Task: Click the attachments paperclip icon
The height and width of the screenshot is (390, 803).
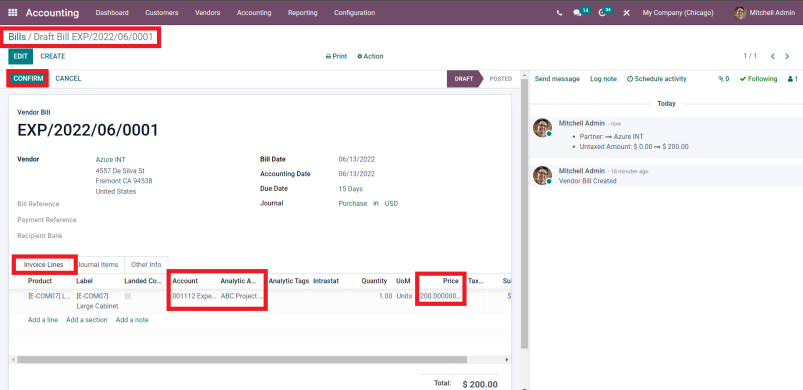Action: tap(724, 79)
